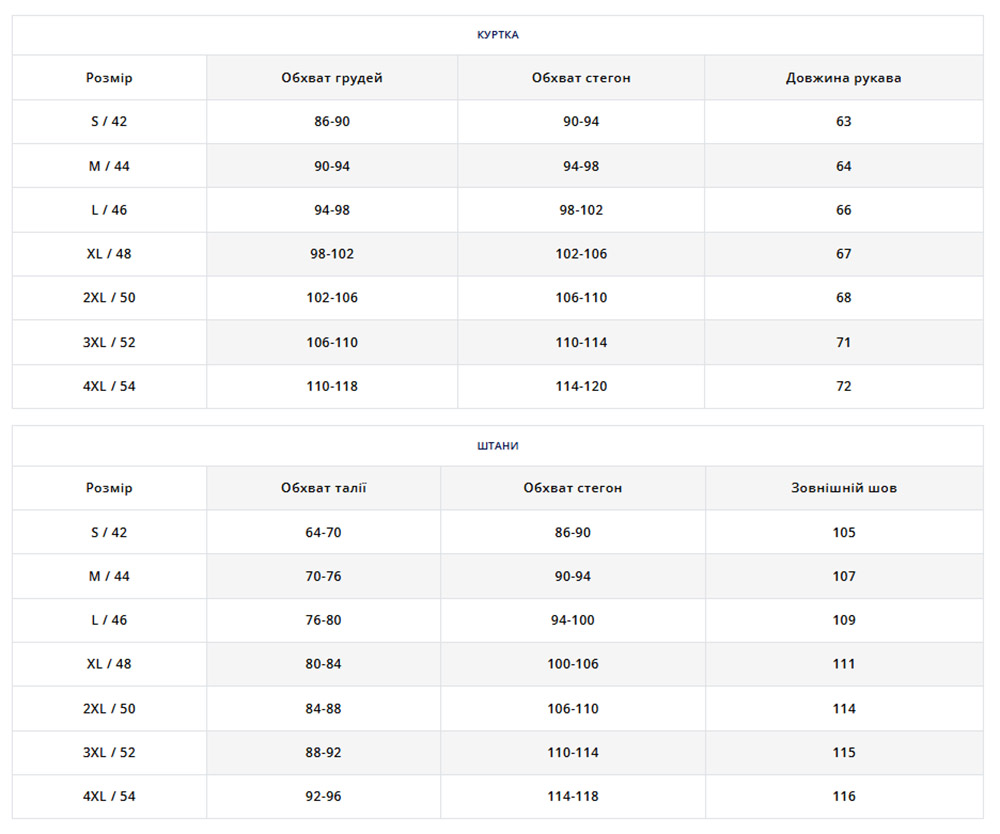Image resolution: width=1000 pixels, height=834 pixels.
Task: Click the КУРТКА table title
Action: pyautogui.click(x=497, y=35)
